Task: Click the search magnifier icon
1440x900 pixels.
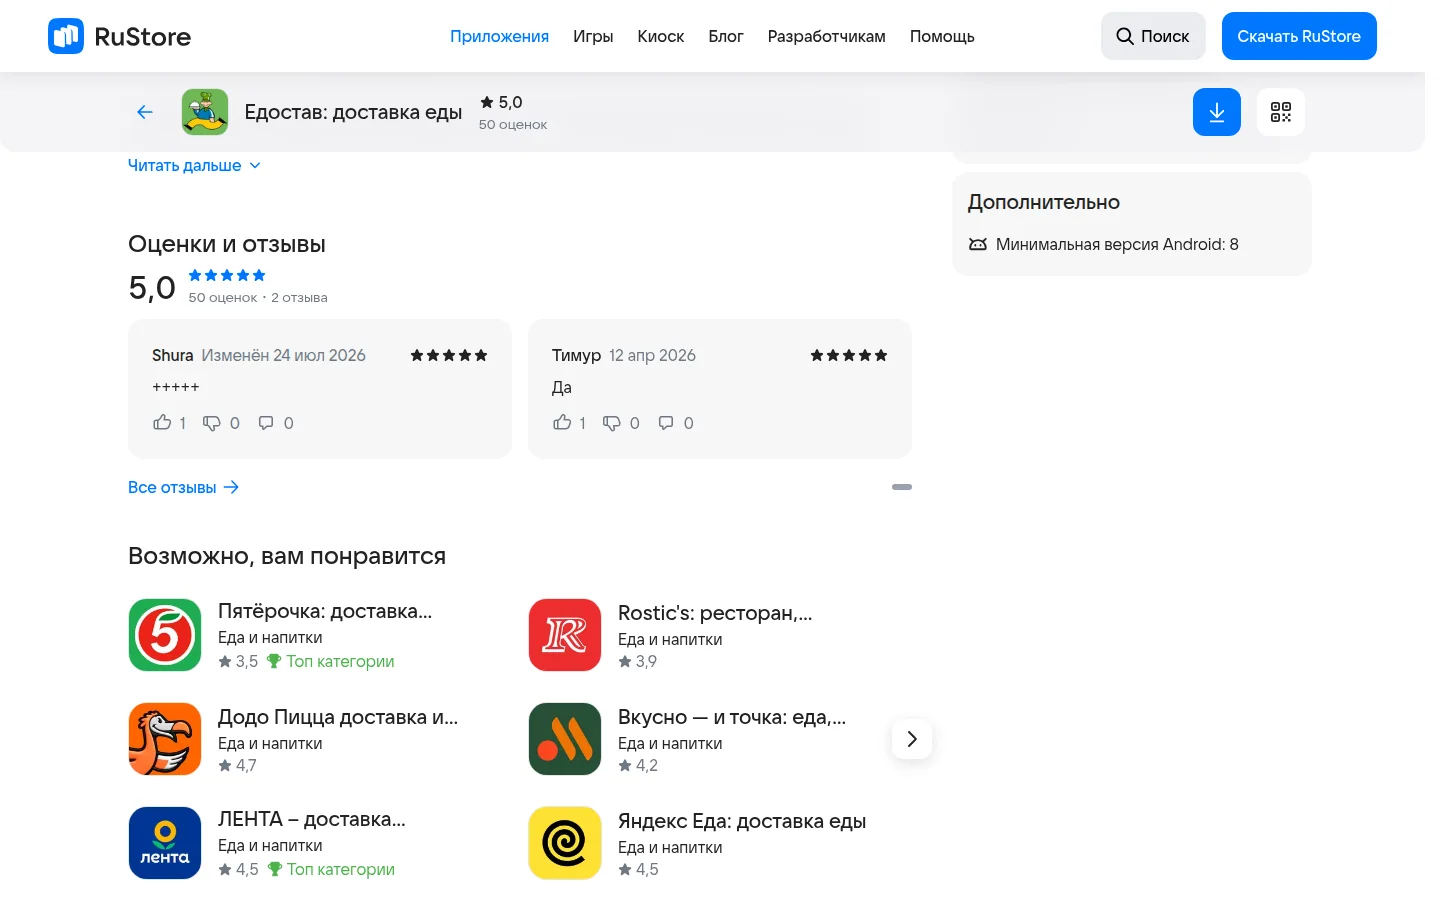Action: 1125,36
